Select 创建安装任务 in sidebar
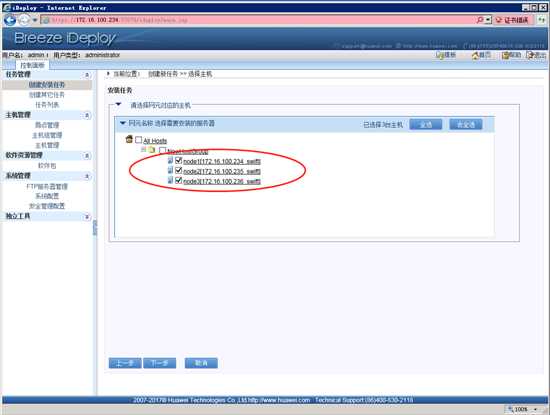The width and height of the screenshot is (550, 415). 47,85
